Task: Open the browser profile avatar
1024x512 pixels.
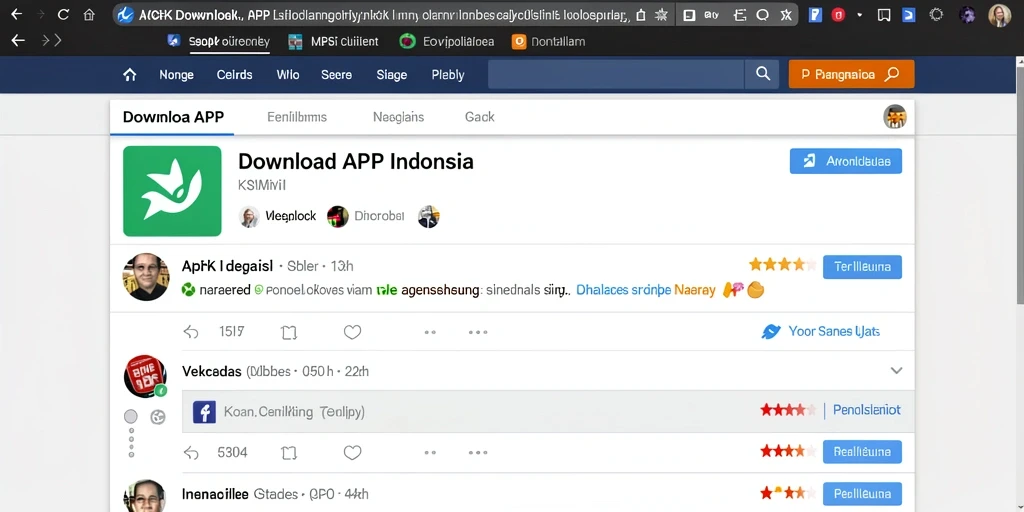Action: pos(999,15)
